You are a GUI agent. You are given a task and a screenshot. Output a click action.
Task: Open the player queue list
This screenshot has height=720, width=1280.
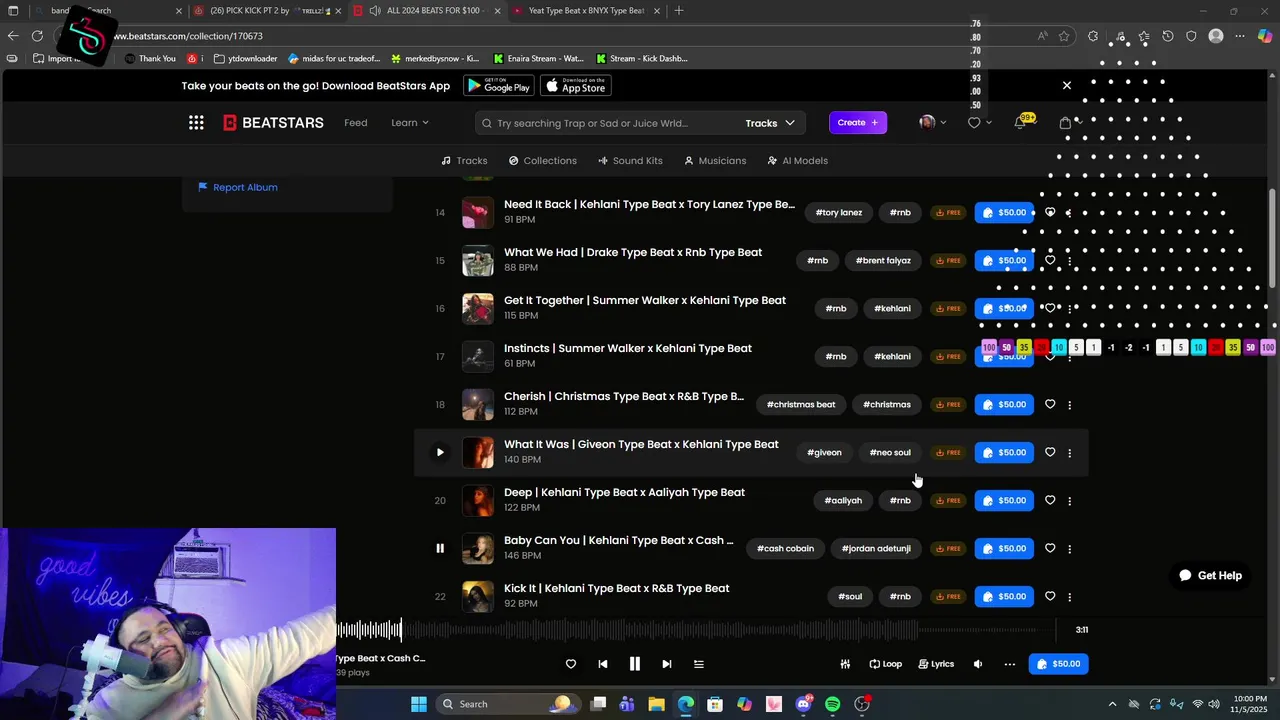(699, 664)
